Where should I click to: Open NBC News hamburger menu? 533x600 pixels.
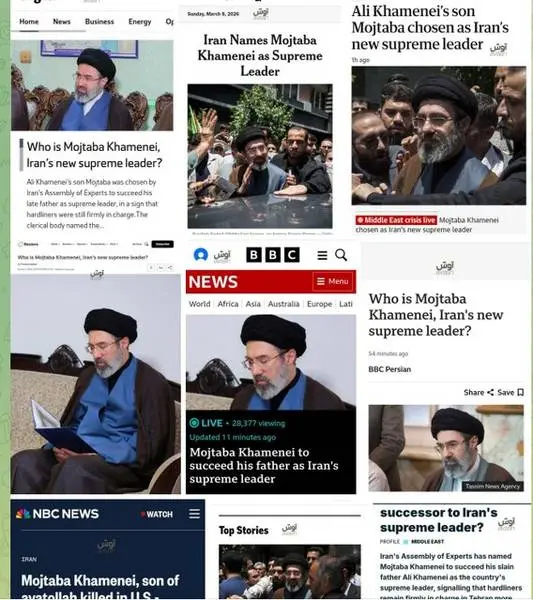tap(194, 514)
